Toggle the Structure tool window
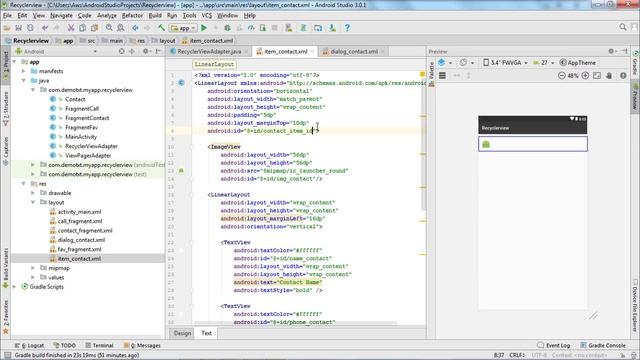This screenshot has width=640, height=360. pos(6,108)
